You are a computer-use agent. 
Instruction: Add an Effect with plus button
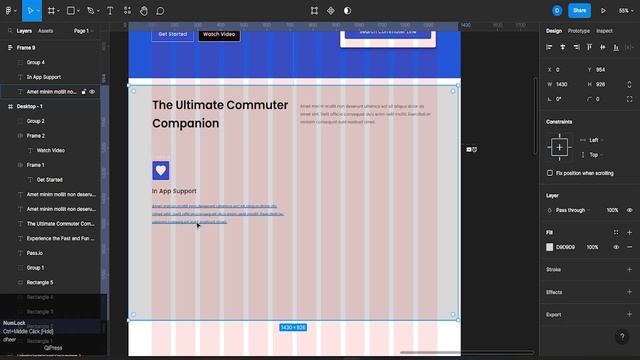point(629,292)
